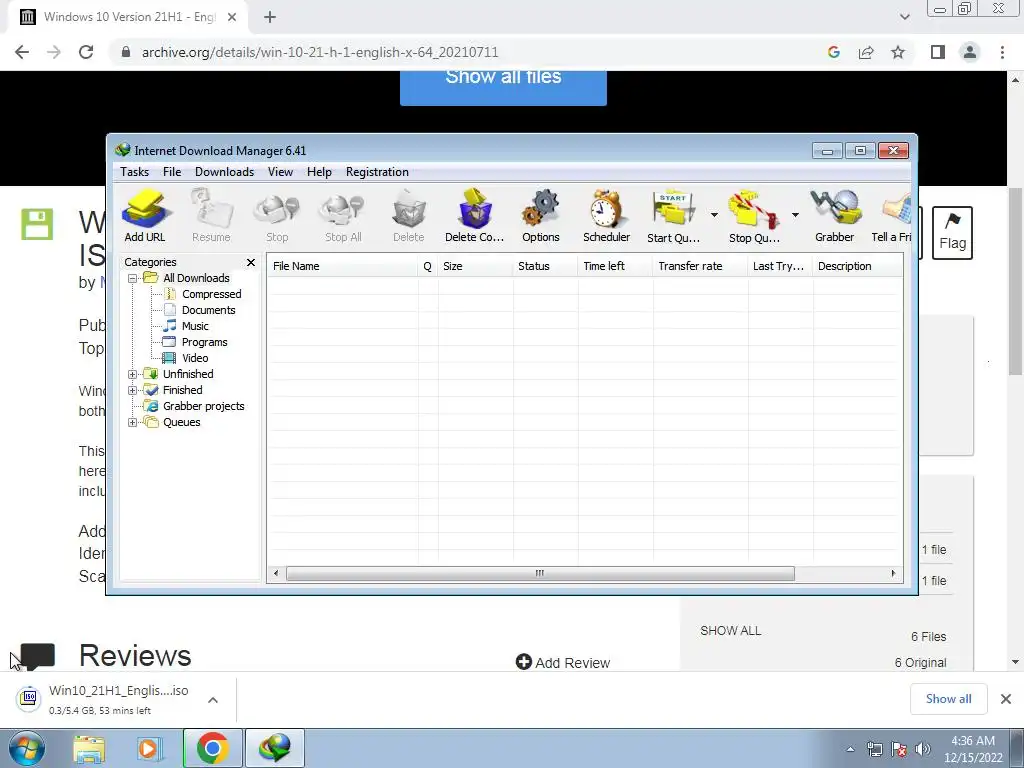1024x768 pixels.
Task: Click the list's right scroll arrow
Action: coord(893,574)
